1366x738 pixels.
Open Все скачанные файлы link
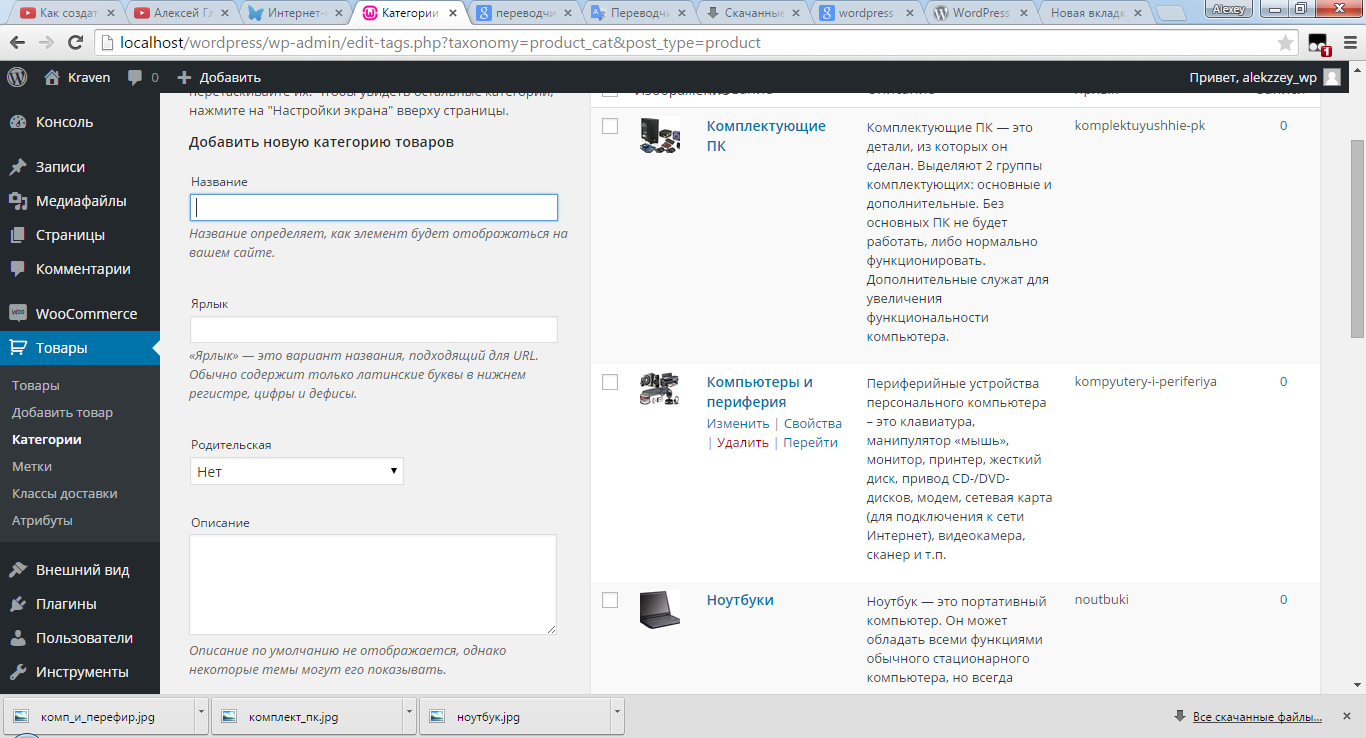point(1257,717)
